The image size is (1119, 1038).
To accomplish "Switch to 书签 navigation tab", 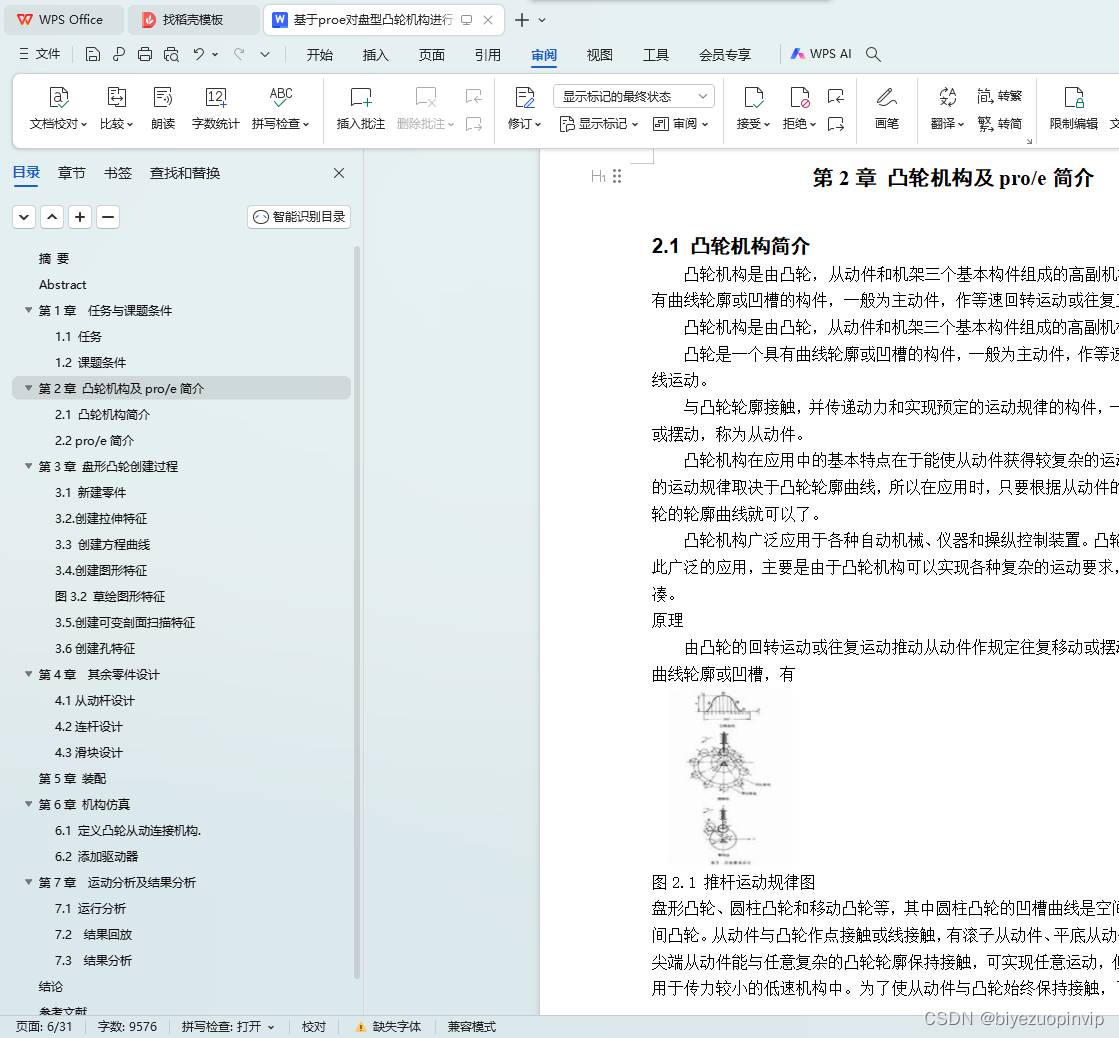I will (118, 173).
